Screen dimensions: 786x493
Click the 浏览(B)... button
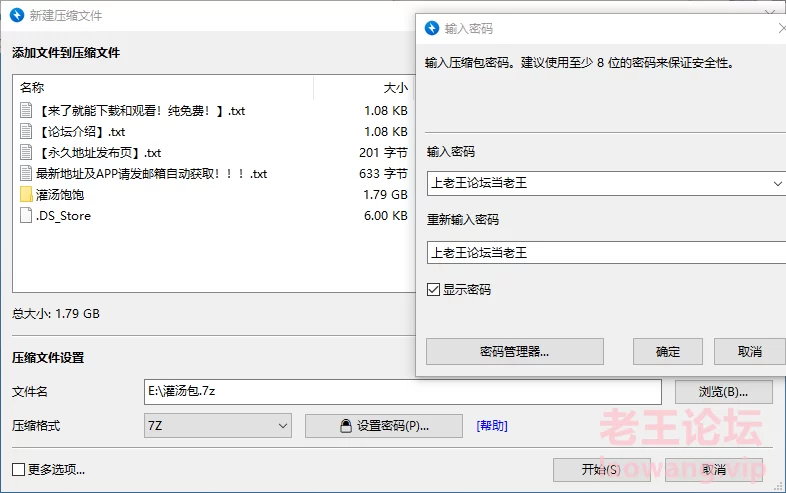[723, 392]
